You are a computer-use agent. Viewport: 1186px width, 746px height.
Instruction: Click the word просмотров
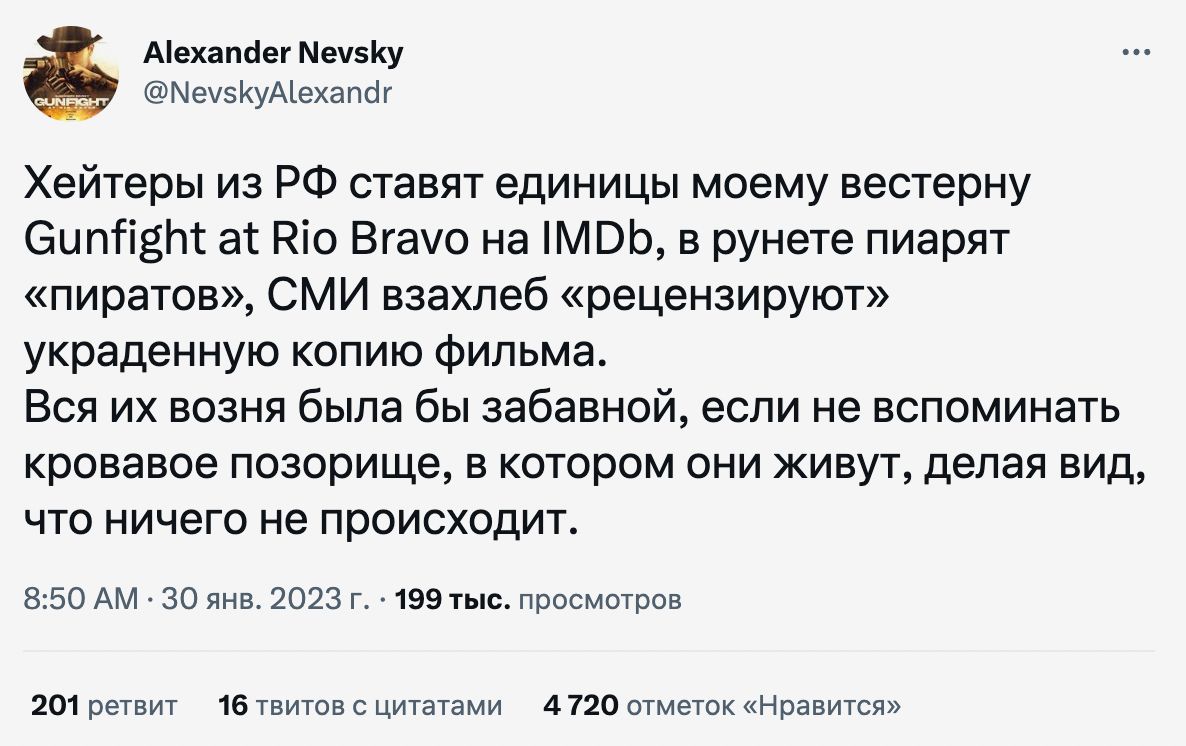tap(602, 600)
